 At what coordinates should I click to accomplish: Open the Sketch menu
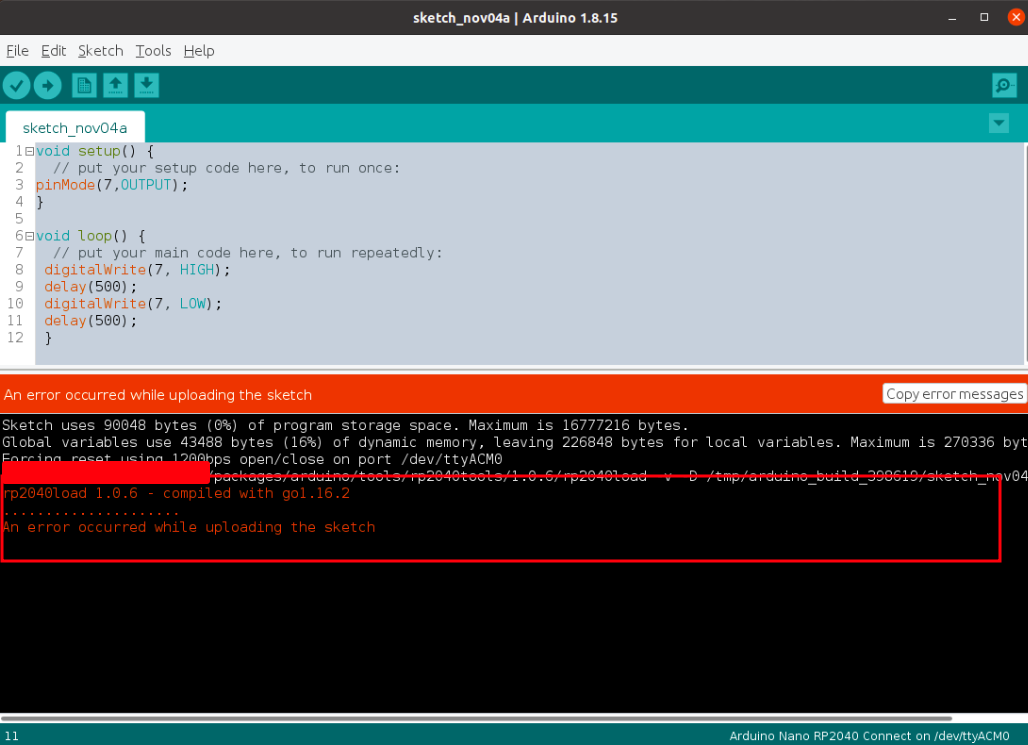(x=100, y=51)
